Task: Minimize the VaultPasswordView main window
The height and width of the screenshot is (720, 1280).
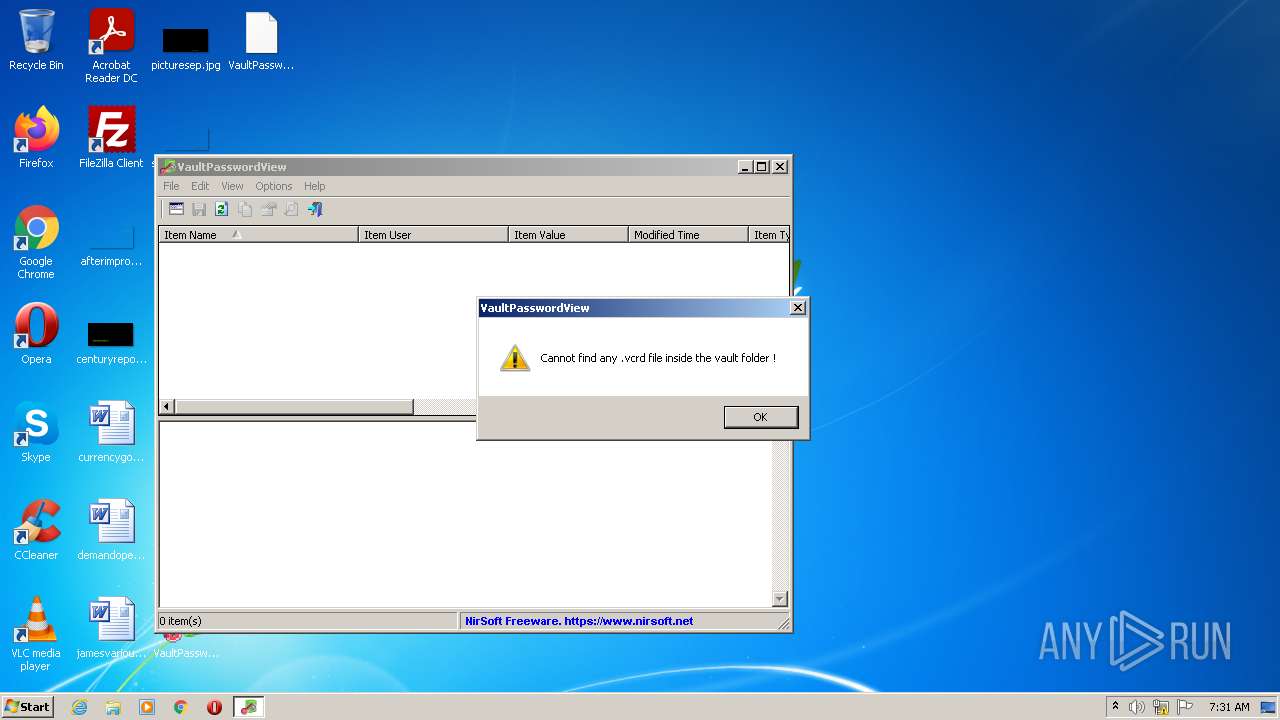Action: (745, 167)
